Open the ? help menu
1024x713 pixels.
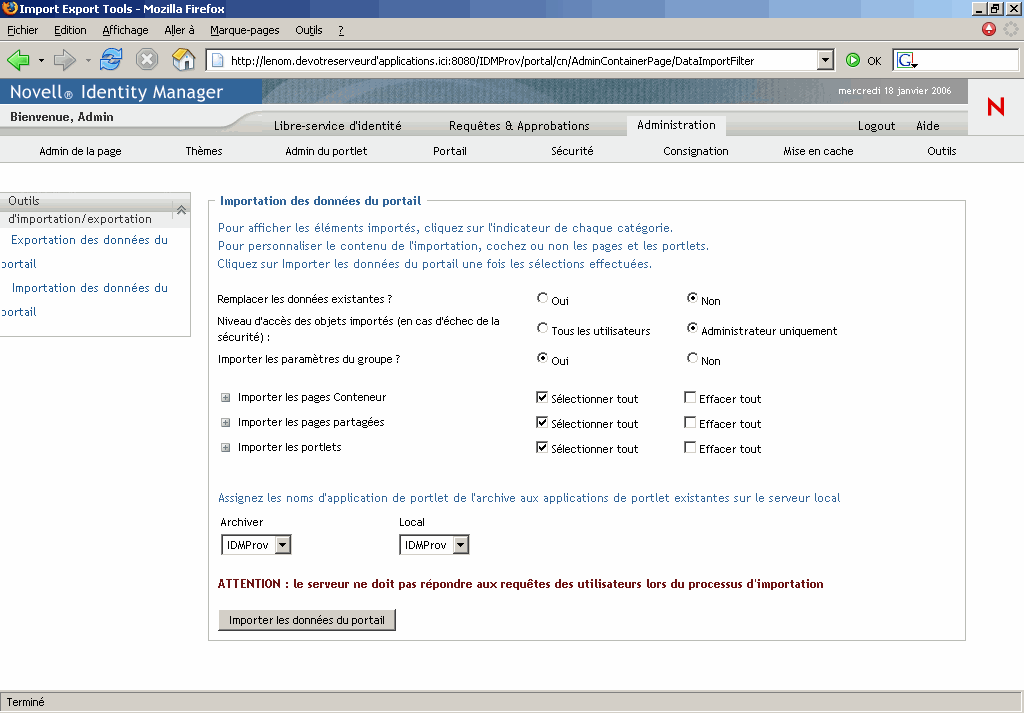tap(341, 30)
